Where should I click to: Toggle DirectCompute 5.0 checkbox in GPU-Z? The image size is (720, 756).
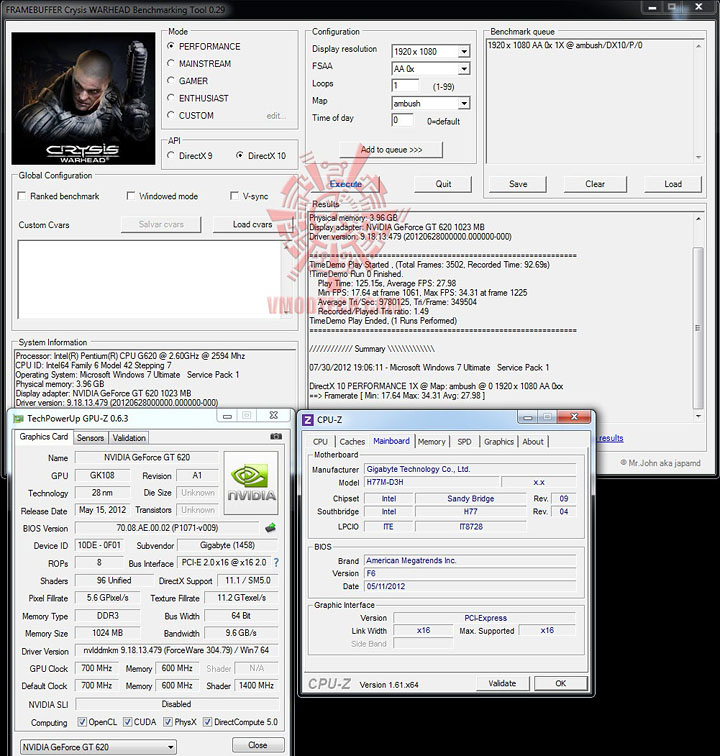207,722
